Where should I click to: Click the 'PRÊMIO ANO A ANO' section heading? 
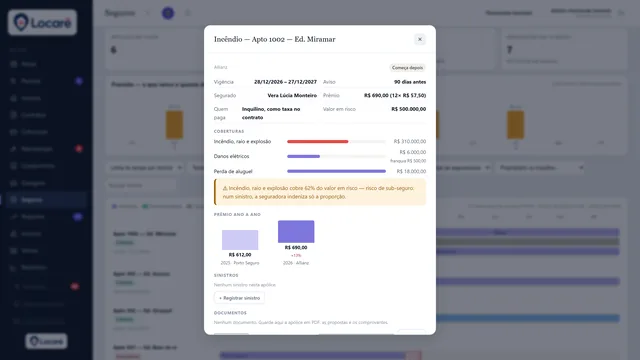tap(237, 214)
